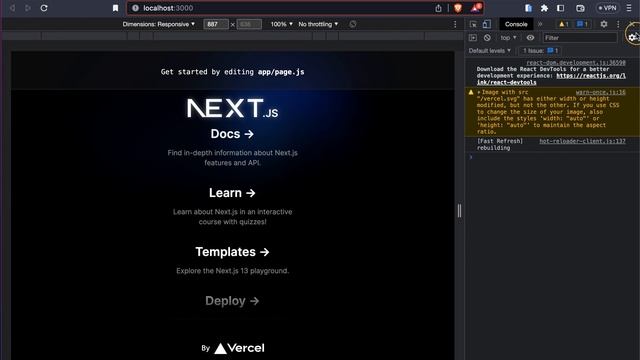
Task: Open device toolbar more options menu
Action: [x=455, y=24]
